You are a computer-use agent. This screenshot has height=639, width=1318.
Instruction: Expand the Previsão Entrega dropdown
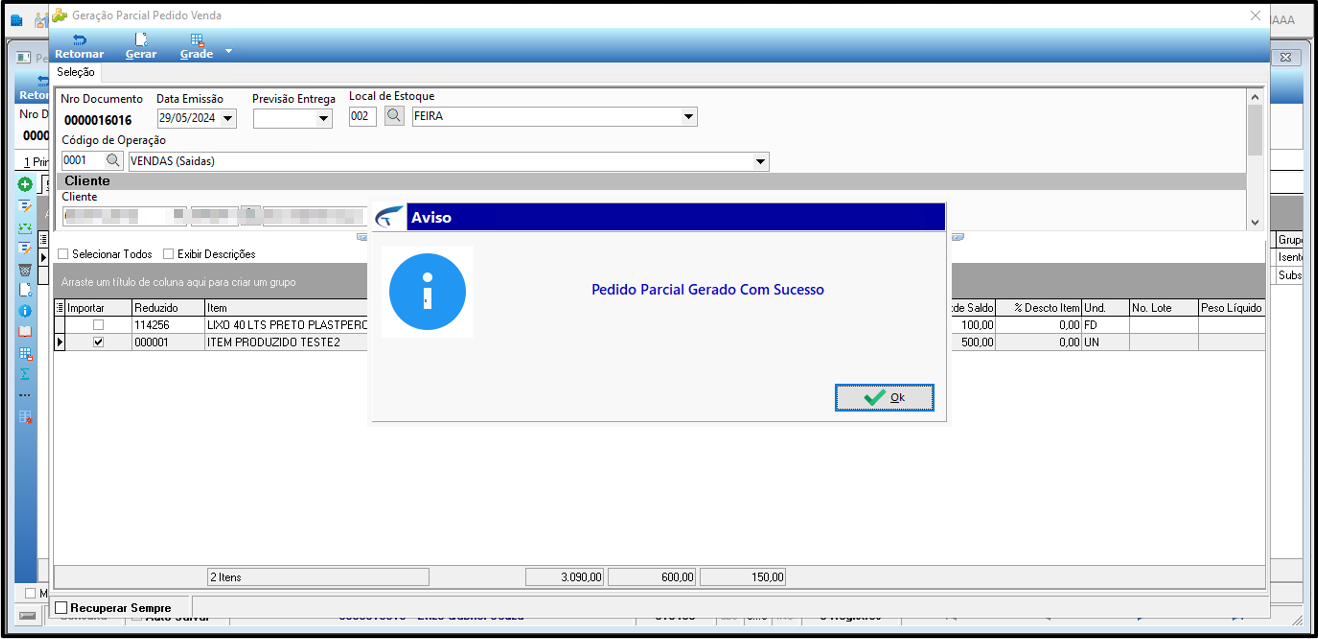tap(324, 119)
